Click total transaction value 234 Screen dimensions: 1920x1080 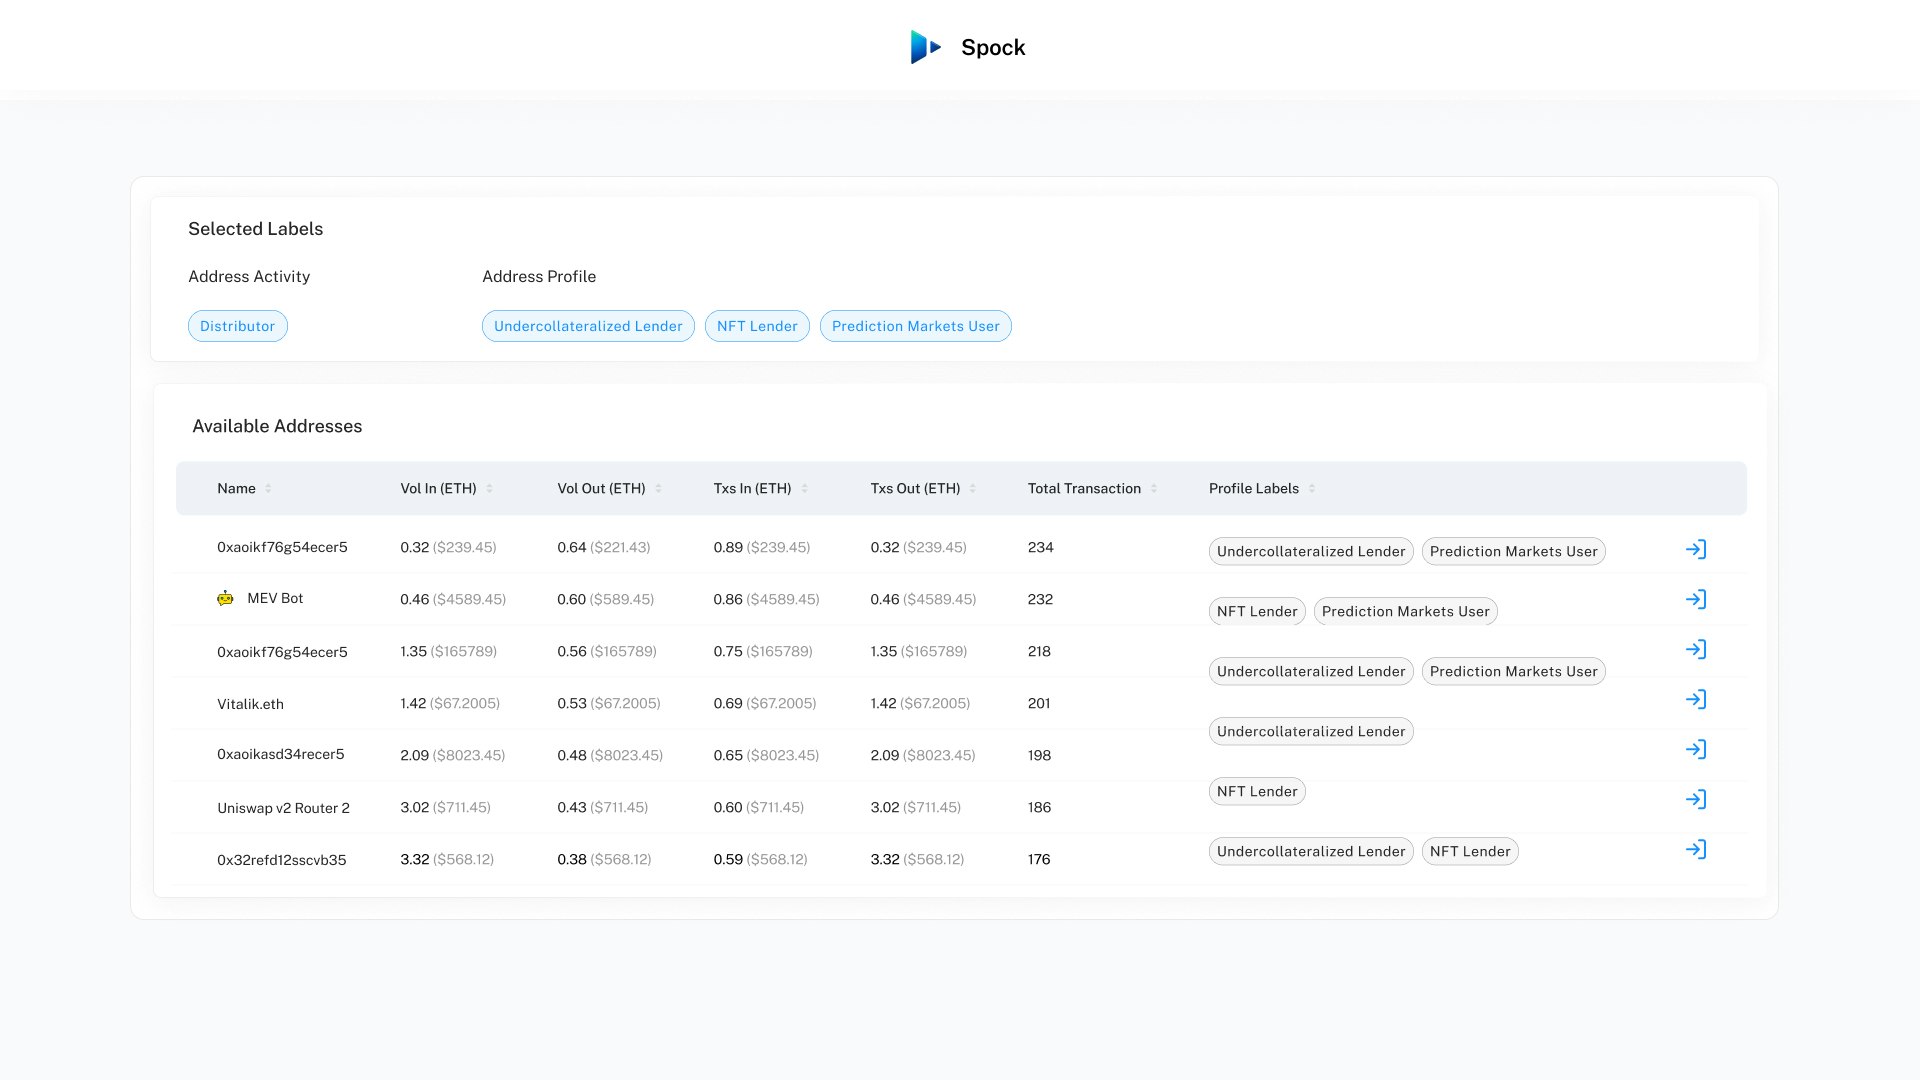pos(1040,547)
